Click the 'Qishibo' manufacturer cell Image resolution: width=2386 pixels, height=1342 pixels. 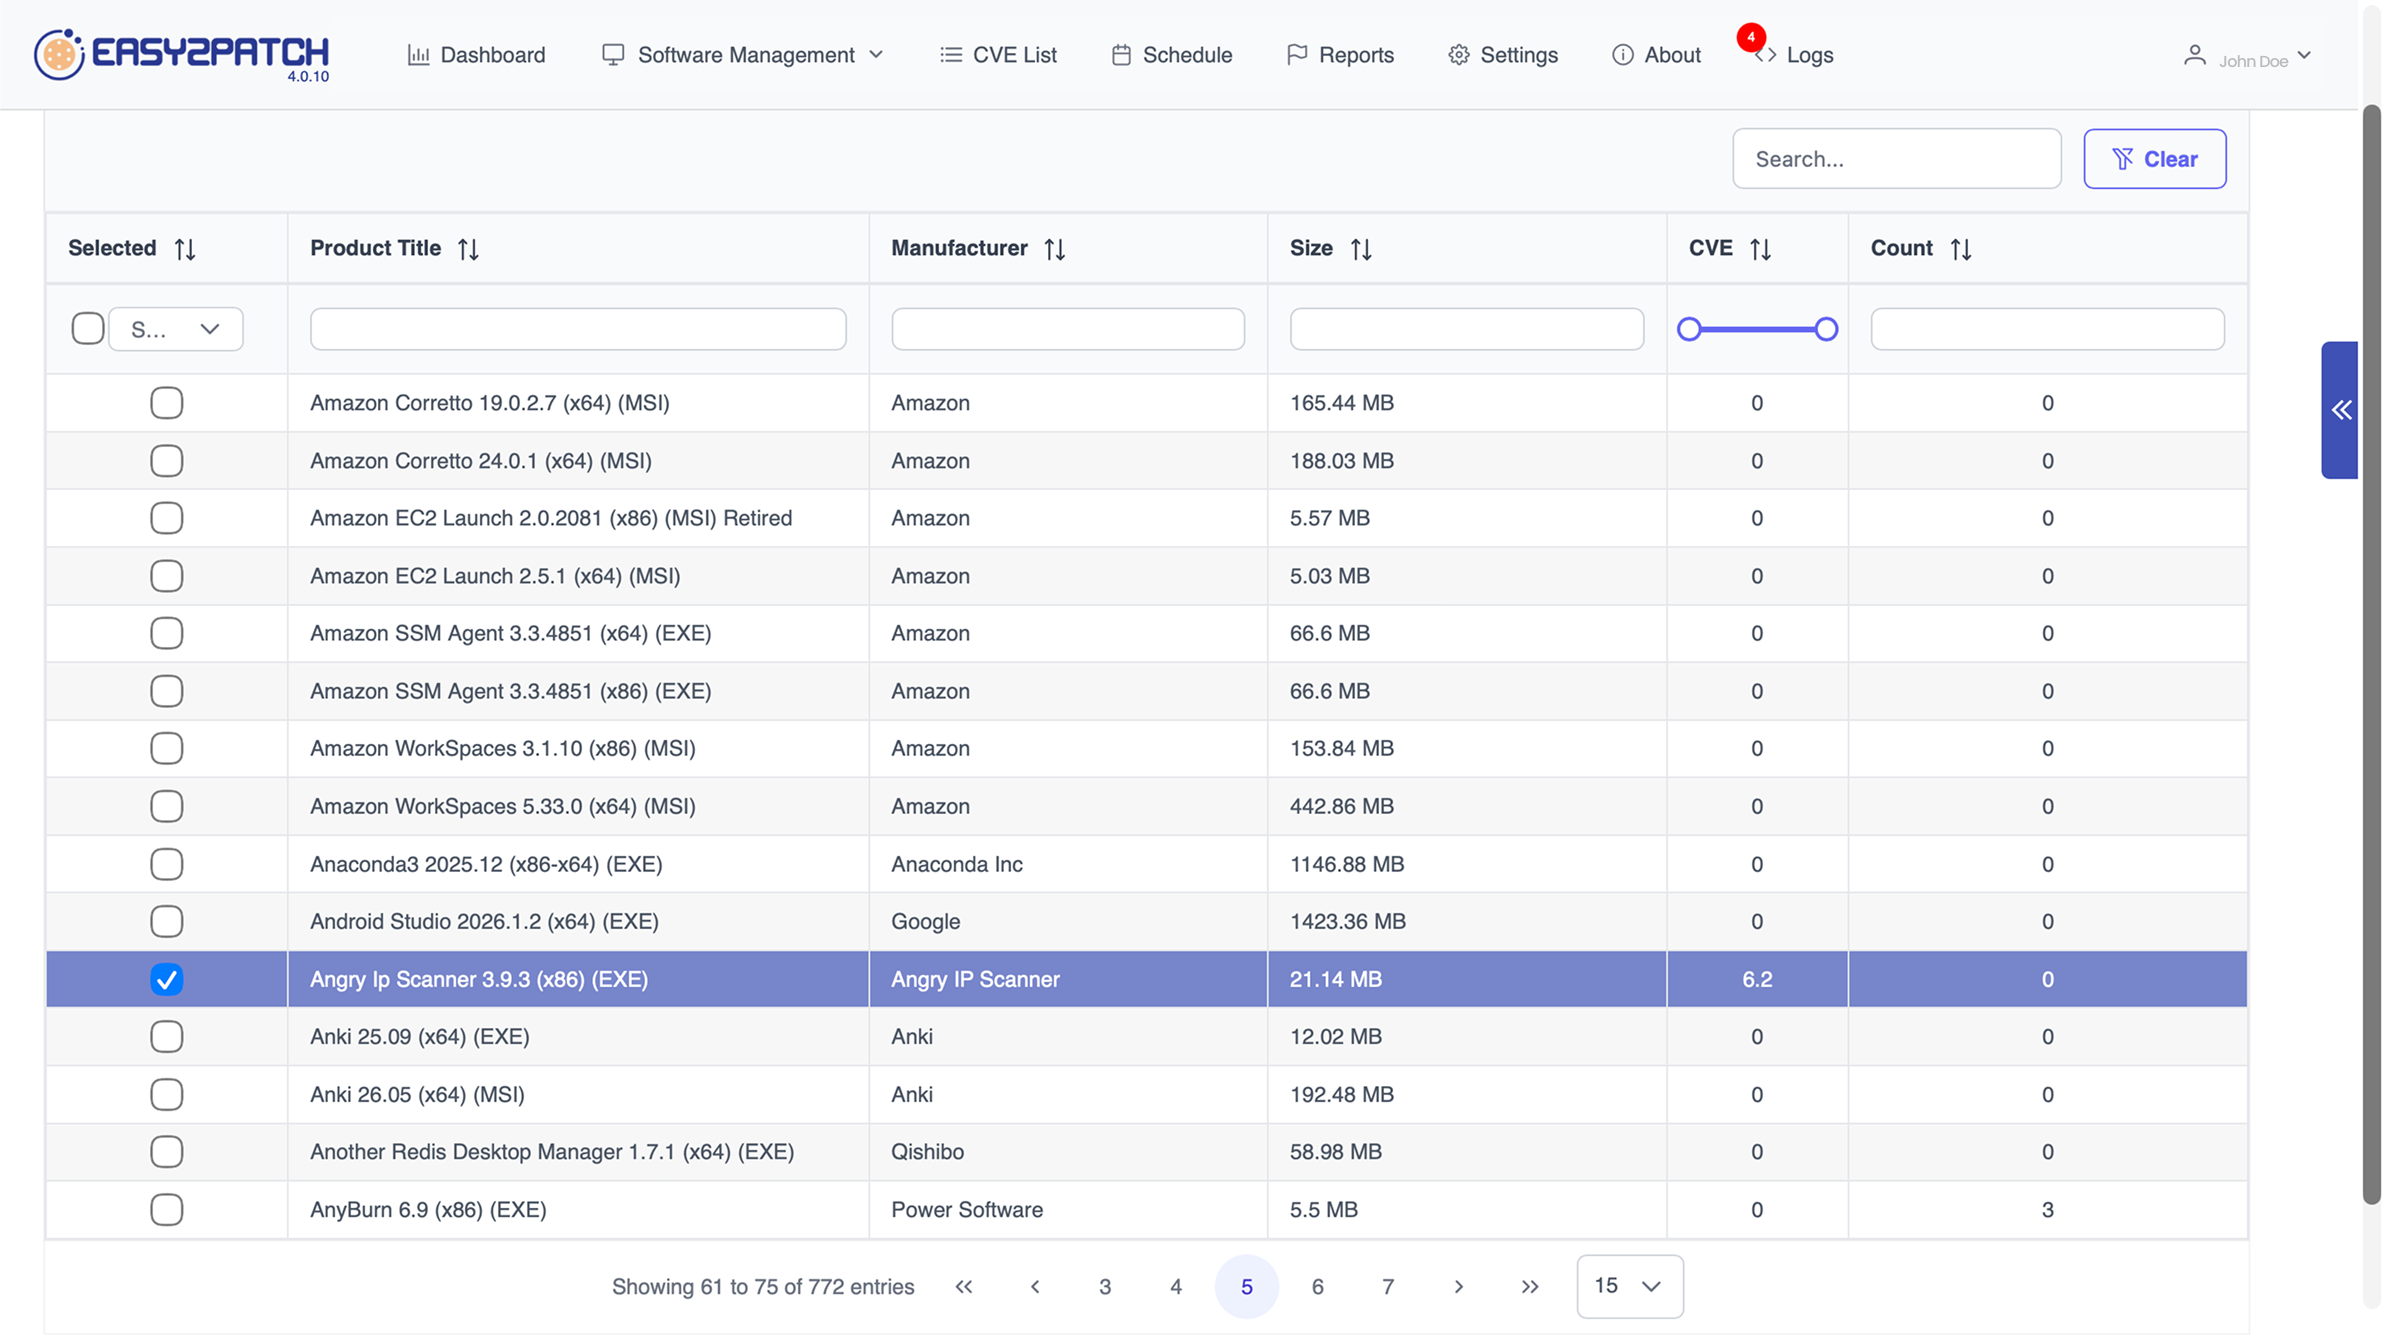(928, 1152)
